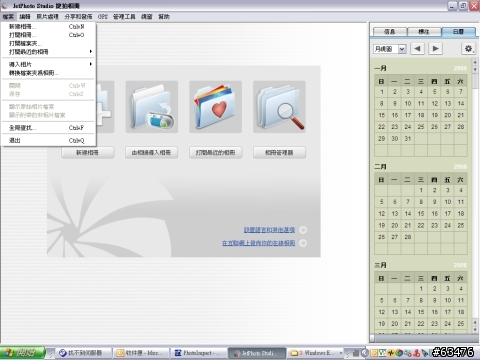Click the import-from-camera folder icon
The width and height of the screenshot is (480, 360).
[x=152, y=107]
